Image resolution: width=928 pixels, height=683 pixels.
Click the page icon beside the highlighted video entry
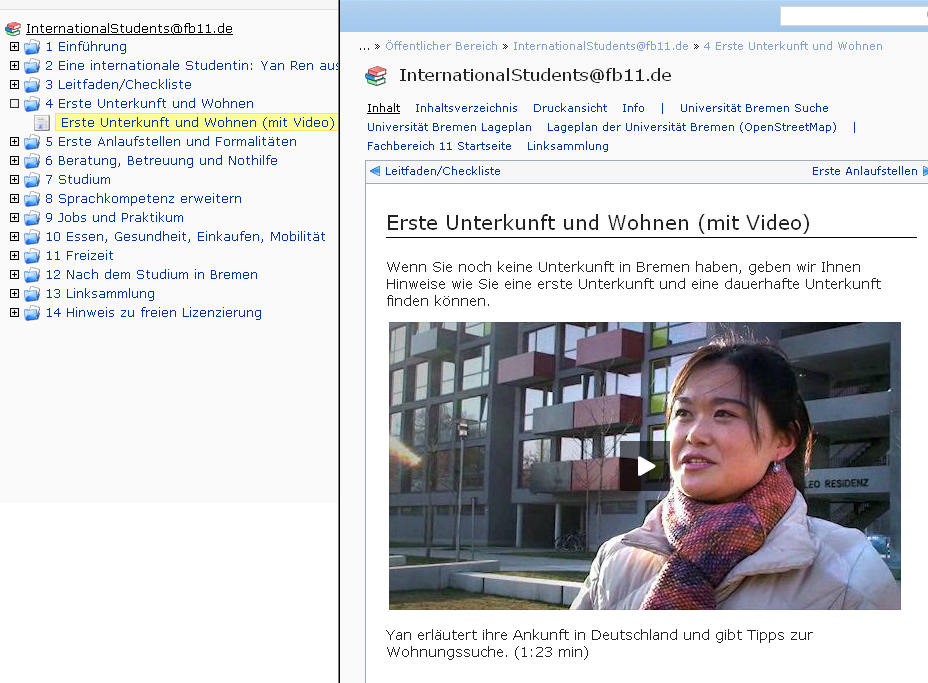coord(42,123)
